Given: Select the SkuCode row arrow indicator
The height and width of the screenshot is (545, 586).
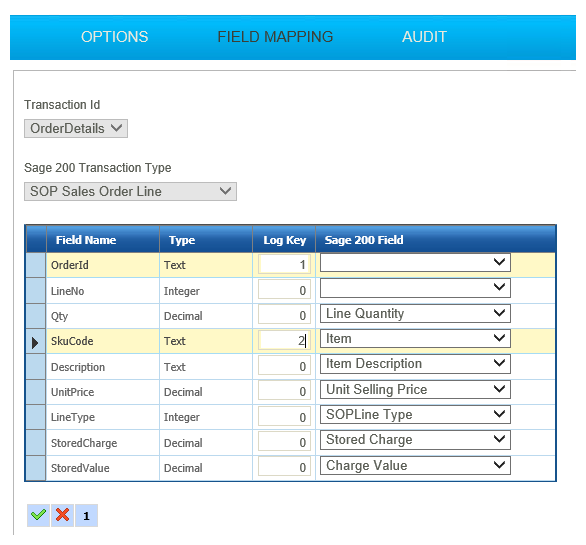Looking at the screenshot, I should 36,342.
